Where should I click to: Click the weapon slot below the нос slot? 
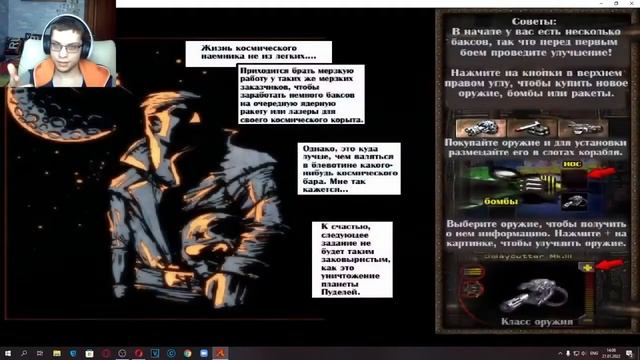point(574,202)
